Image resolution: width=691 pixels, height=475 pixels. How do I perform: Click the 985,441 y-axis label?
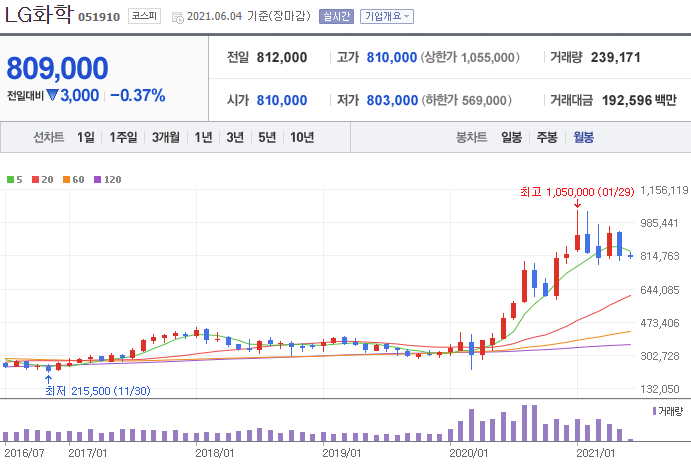[x=659, y=223]
